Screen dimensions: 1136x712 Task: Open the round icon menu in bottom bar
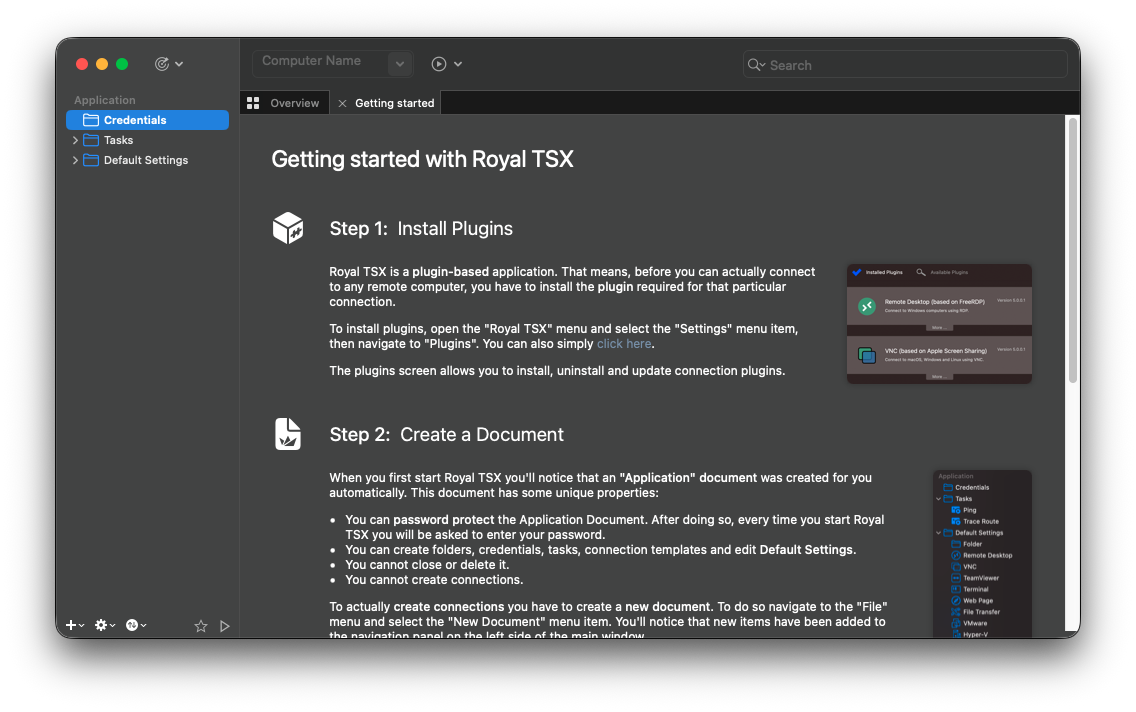point(135,625)
